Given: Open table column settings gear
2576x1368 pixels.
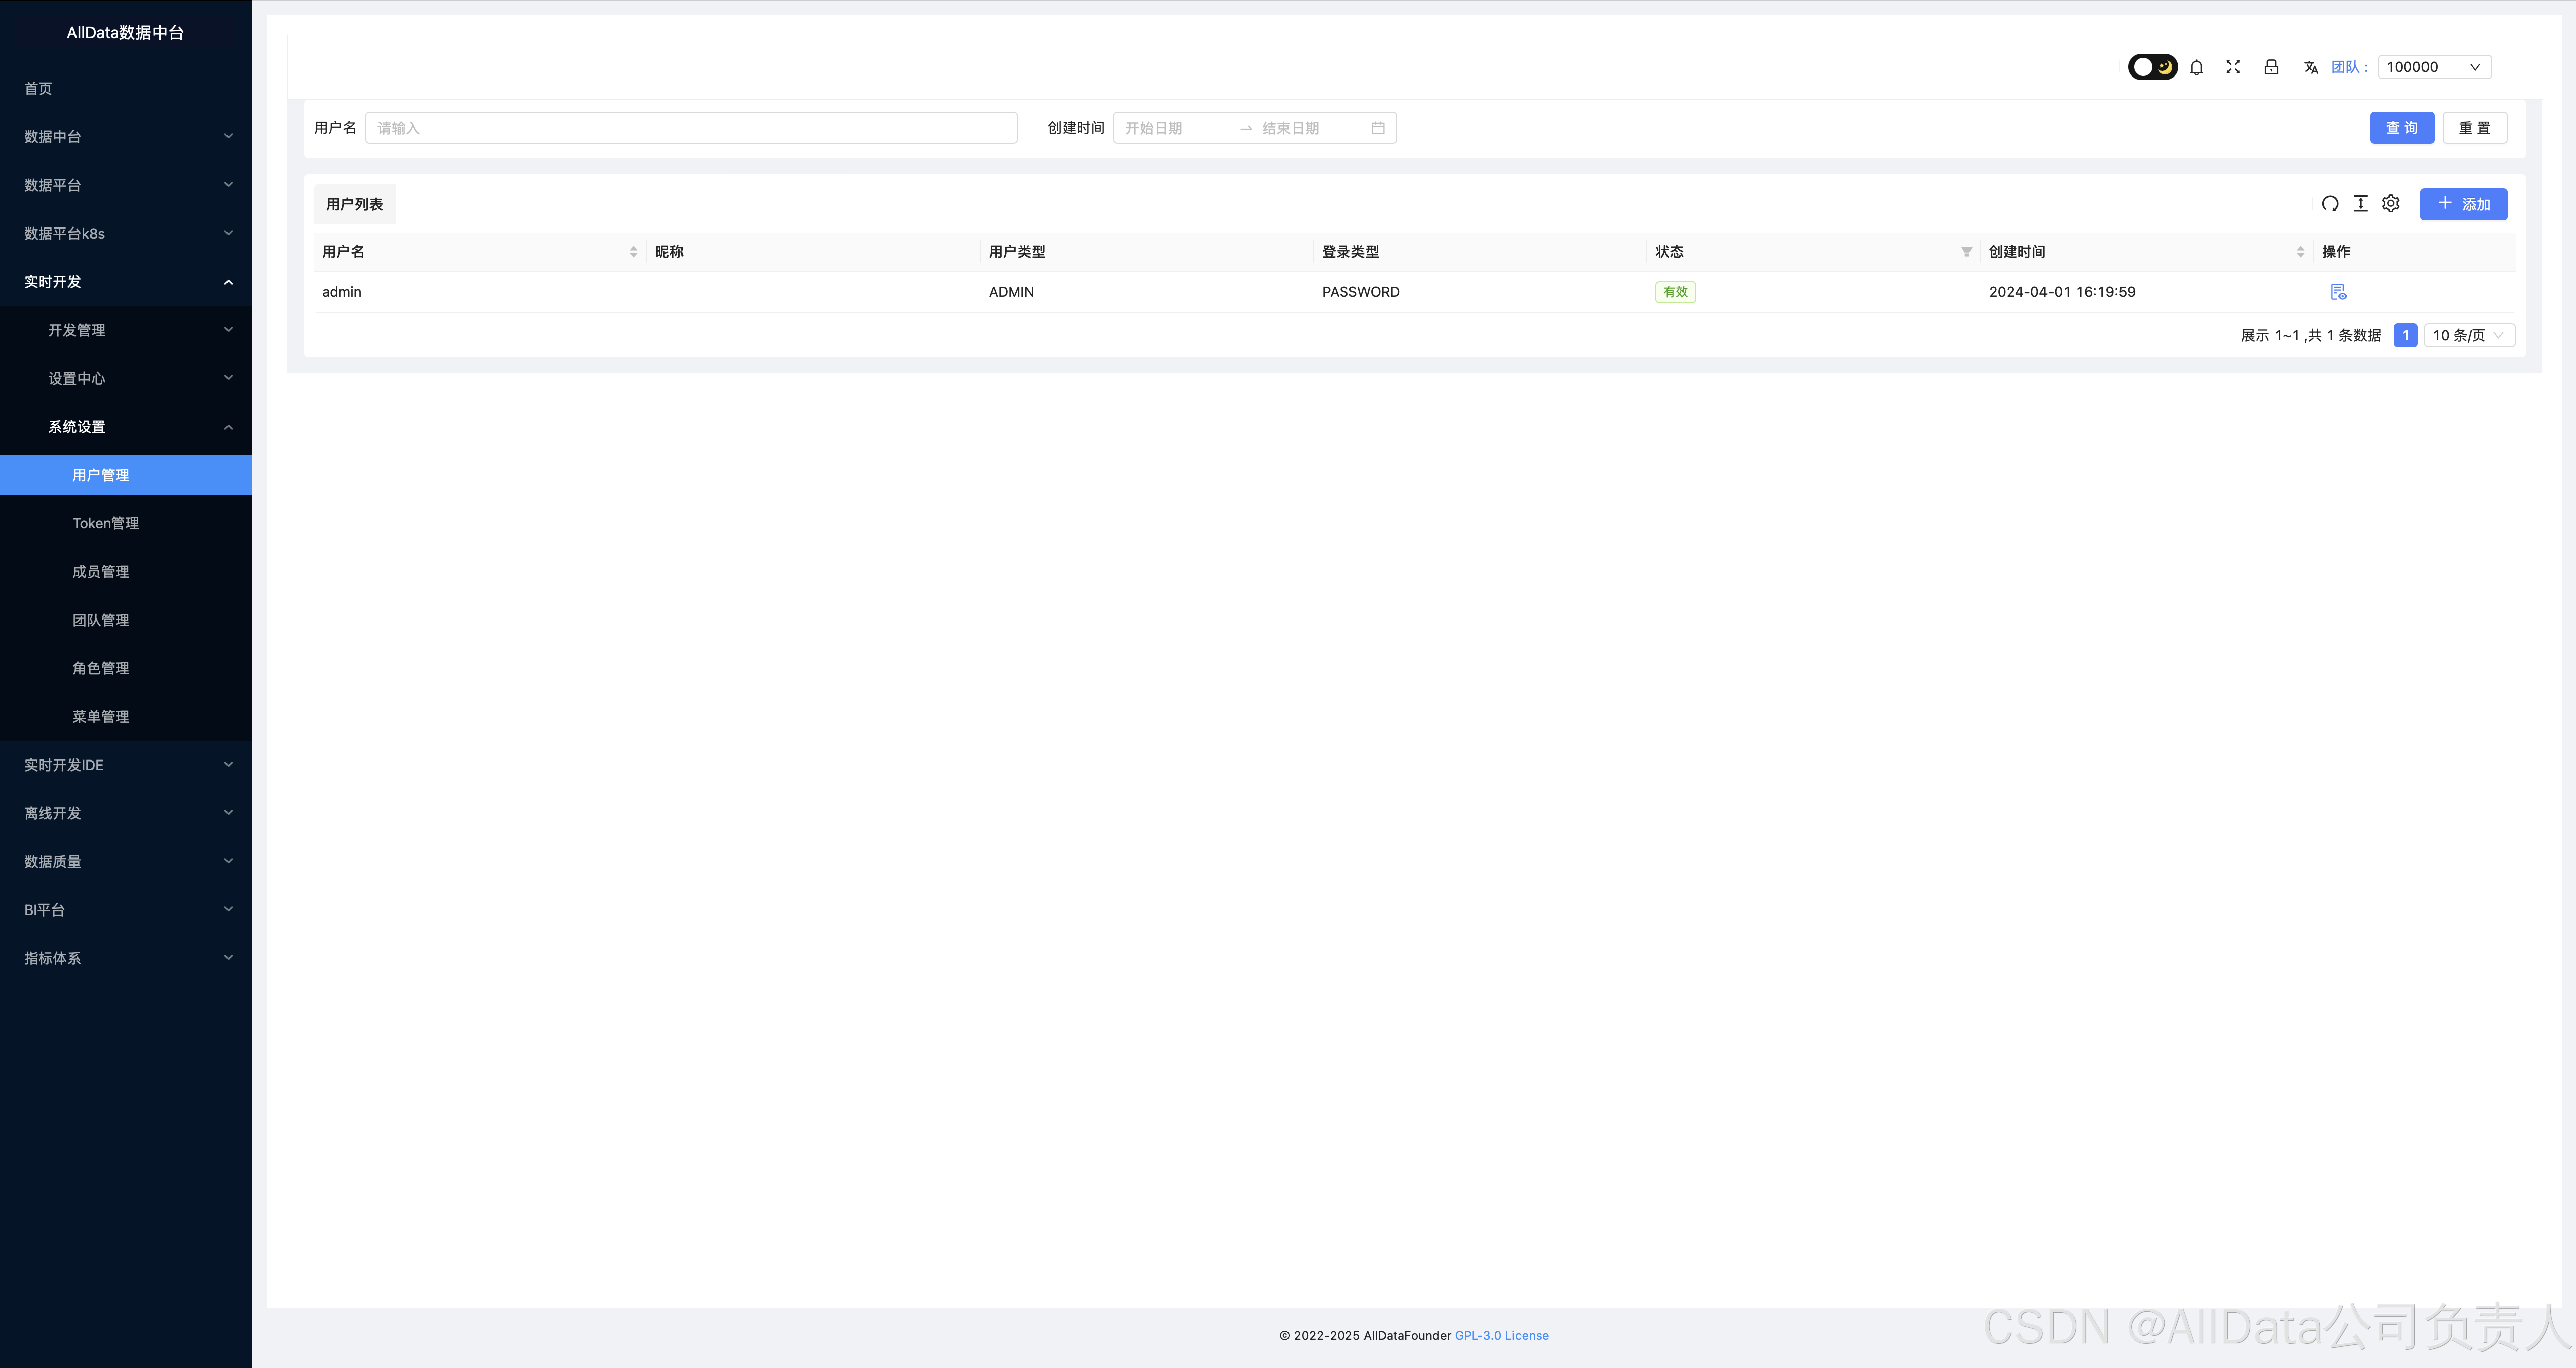Looking at the screenshot, I should (2391, 204).
